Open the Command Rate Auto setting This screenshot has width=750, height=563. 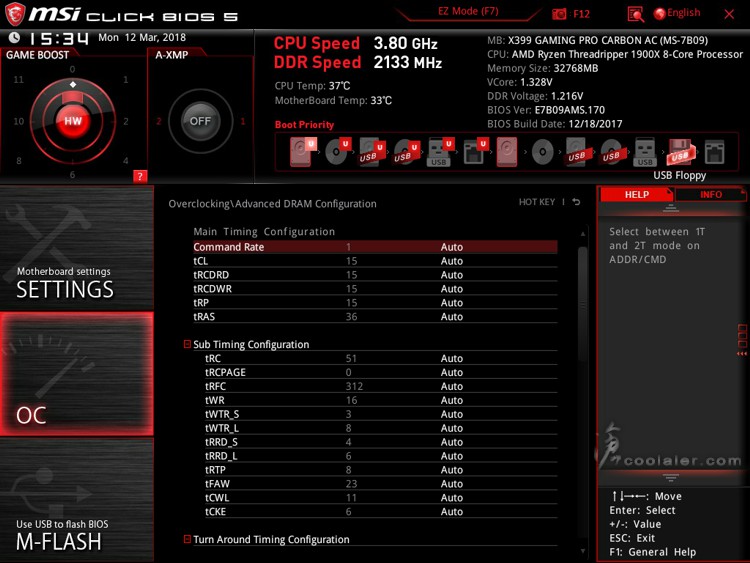tap(452, 247)
